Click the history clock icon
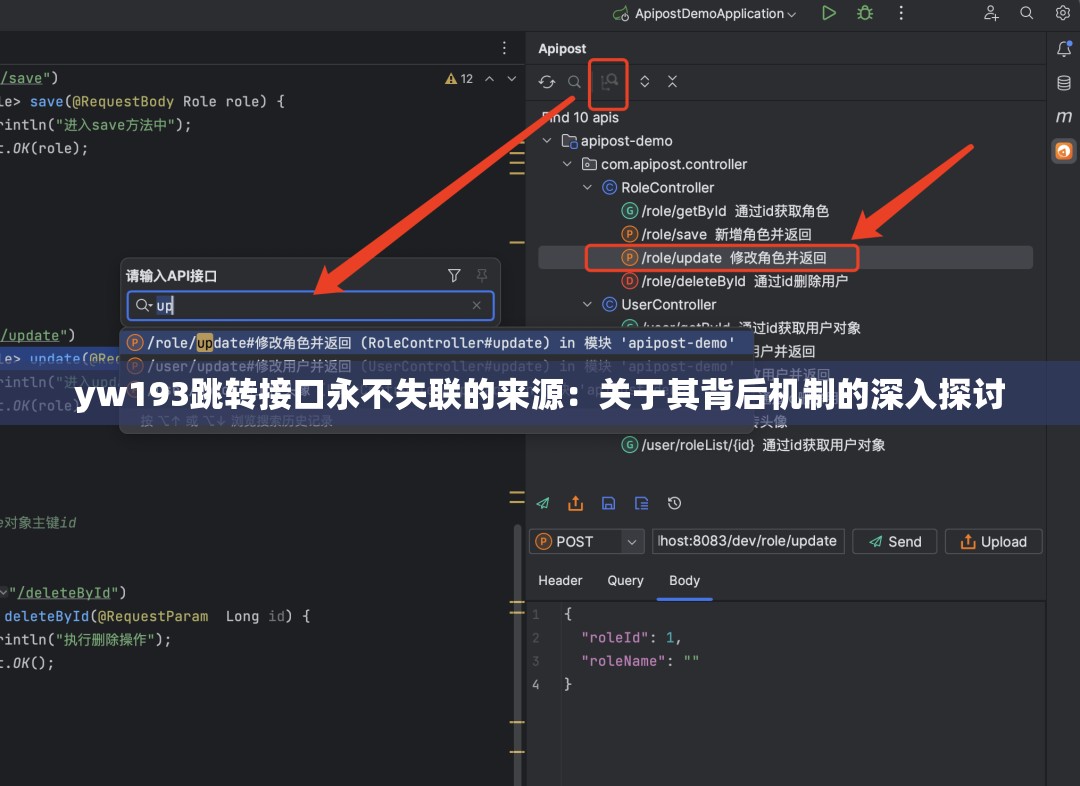The height and width of the screenshot is (786, 1080). tap(674, 503)
